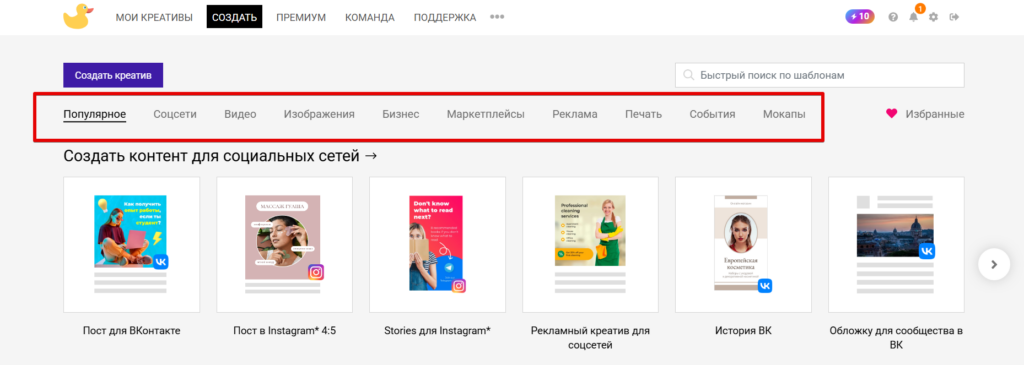Image resolution: width=1024 pixels, height=365 pixels.
Task: Click the История ВК caption
Action: pos(743,330)
